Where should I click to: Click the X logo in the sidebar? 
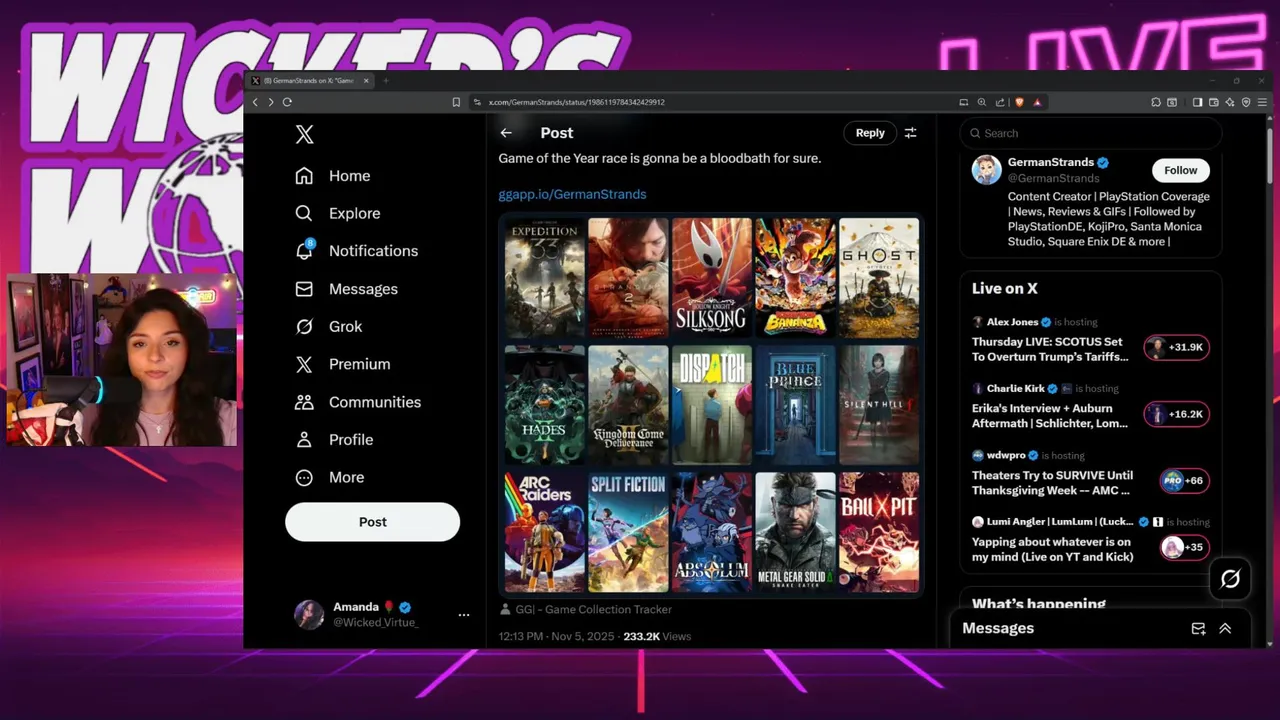coord(305,135)
